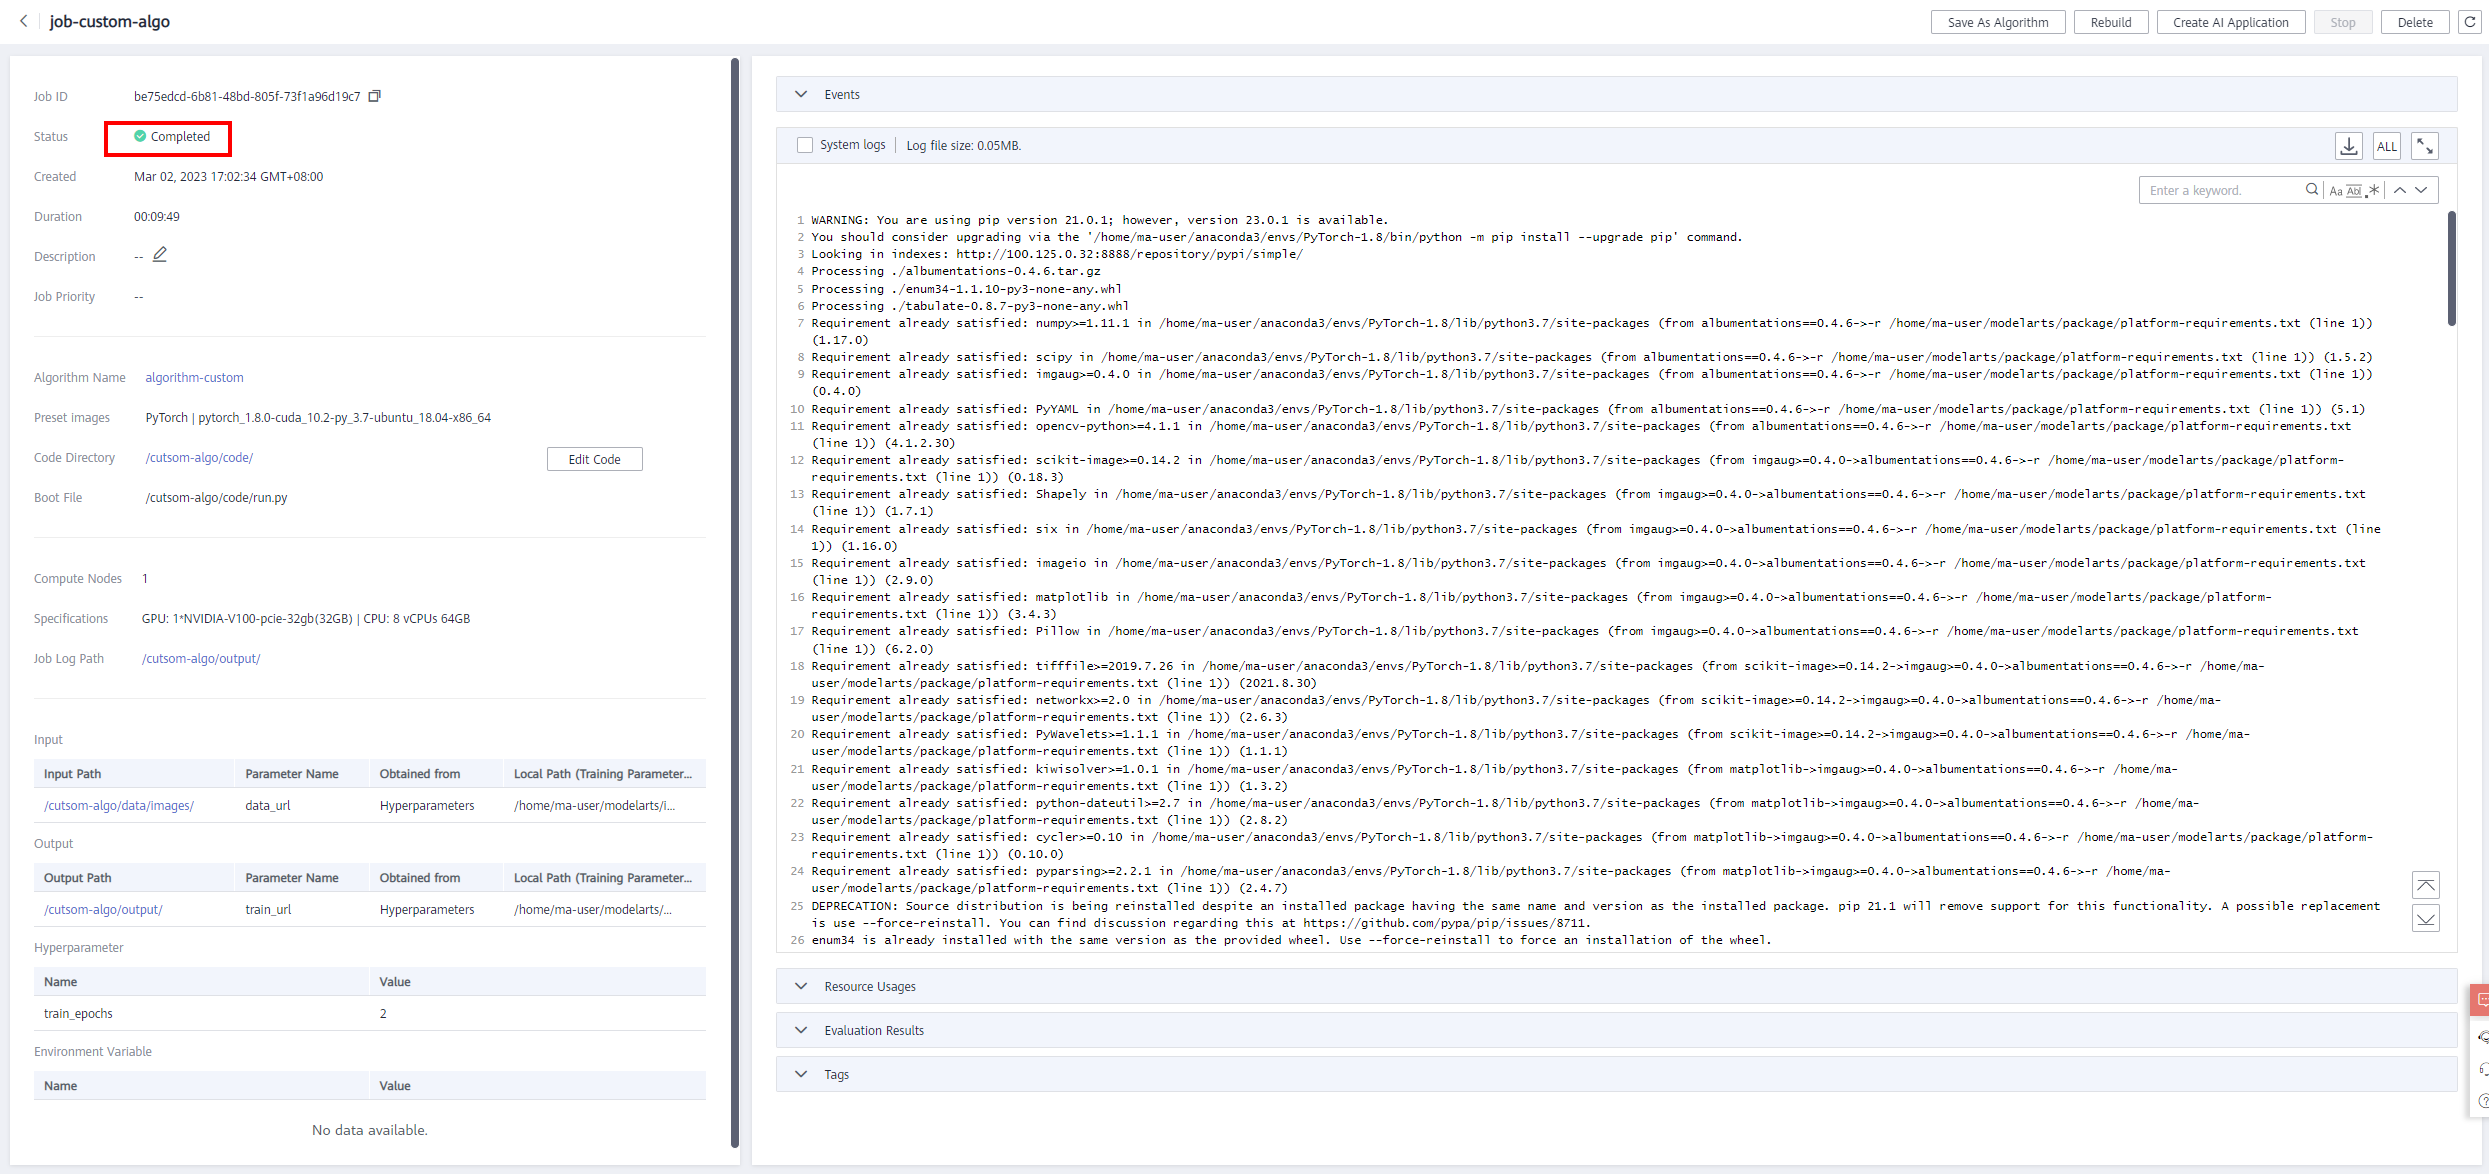Copy the Job ID
This screenshot has height=1174, width=2489.
coord(375,96)
